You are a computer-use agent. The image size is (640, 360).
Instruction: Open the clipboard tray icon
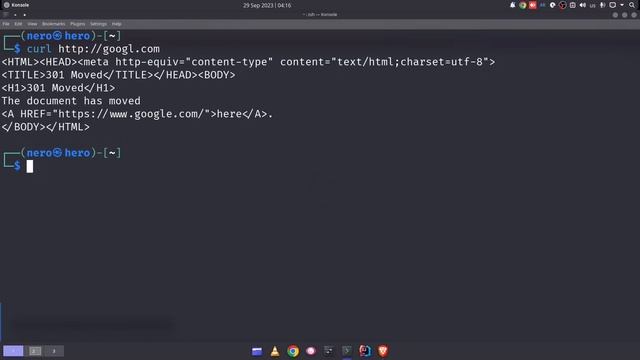click(573, 5)
